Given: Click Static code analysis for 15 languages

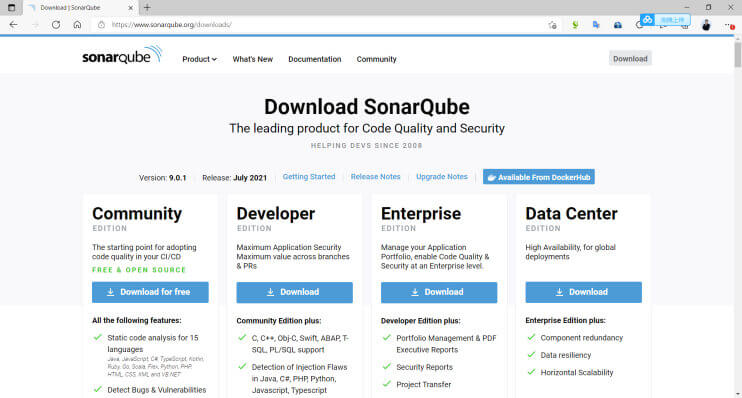Looking at the screenshot, I should (x=153, y=344).
